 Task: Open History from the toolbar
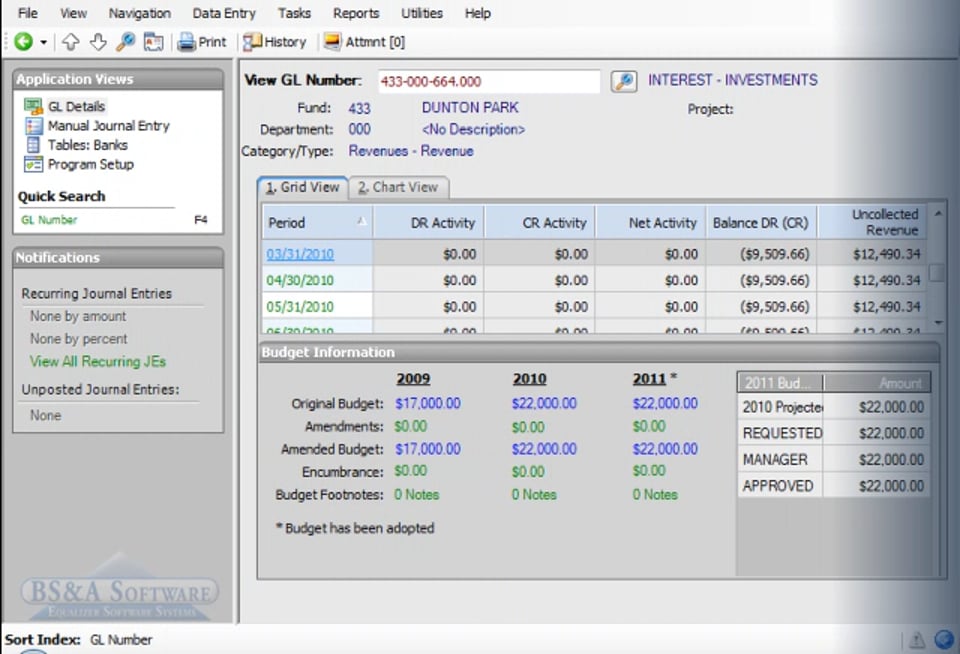[275, 42]
